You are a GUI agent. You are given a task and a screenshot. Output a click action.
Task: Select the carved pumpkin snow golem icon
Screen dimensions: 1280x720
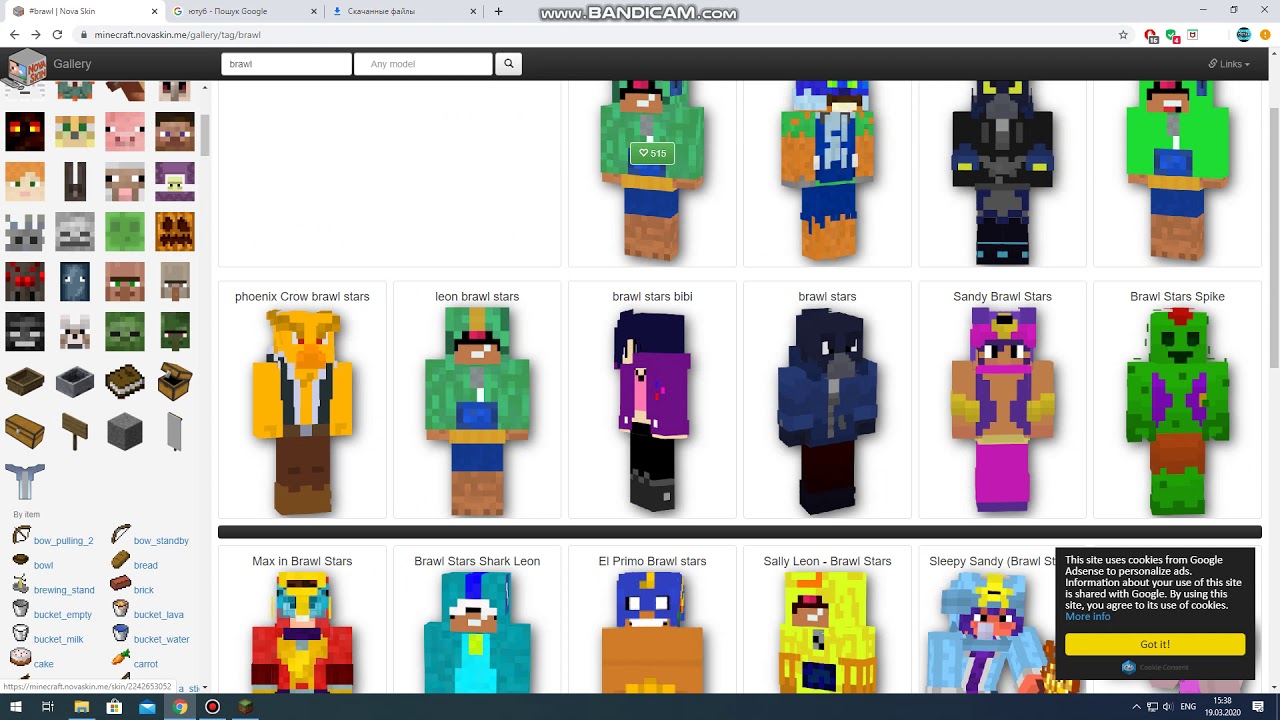click(175, 231)
